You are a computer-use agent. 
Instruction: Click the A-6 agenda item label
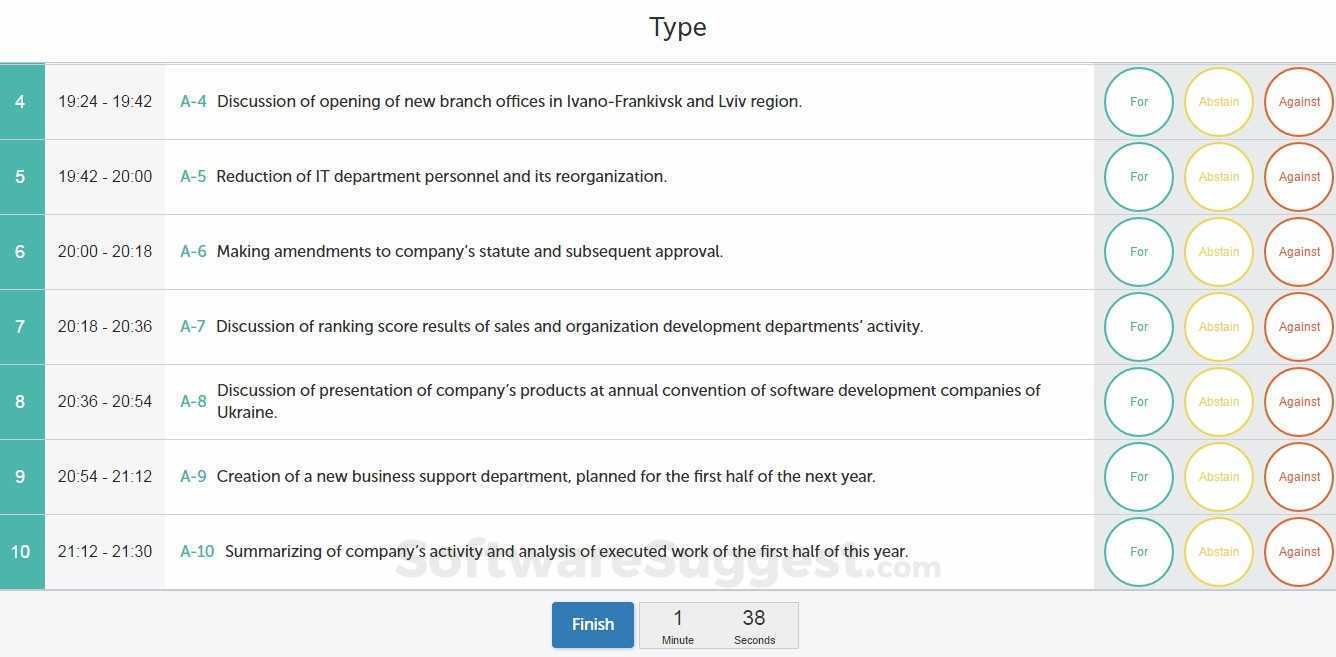[x=193, y=252]
